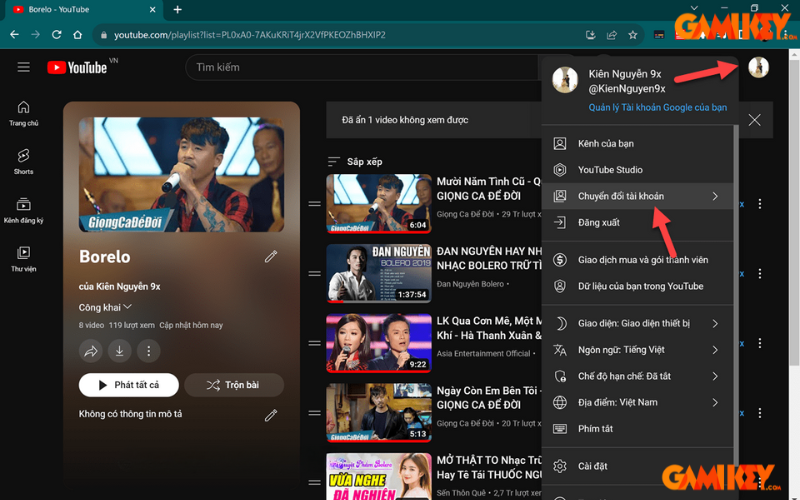Click Quản lý Tài khoản Google của bạn link
800x500 pixels.
pos(658,108)
